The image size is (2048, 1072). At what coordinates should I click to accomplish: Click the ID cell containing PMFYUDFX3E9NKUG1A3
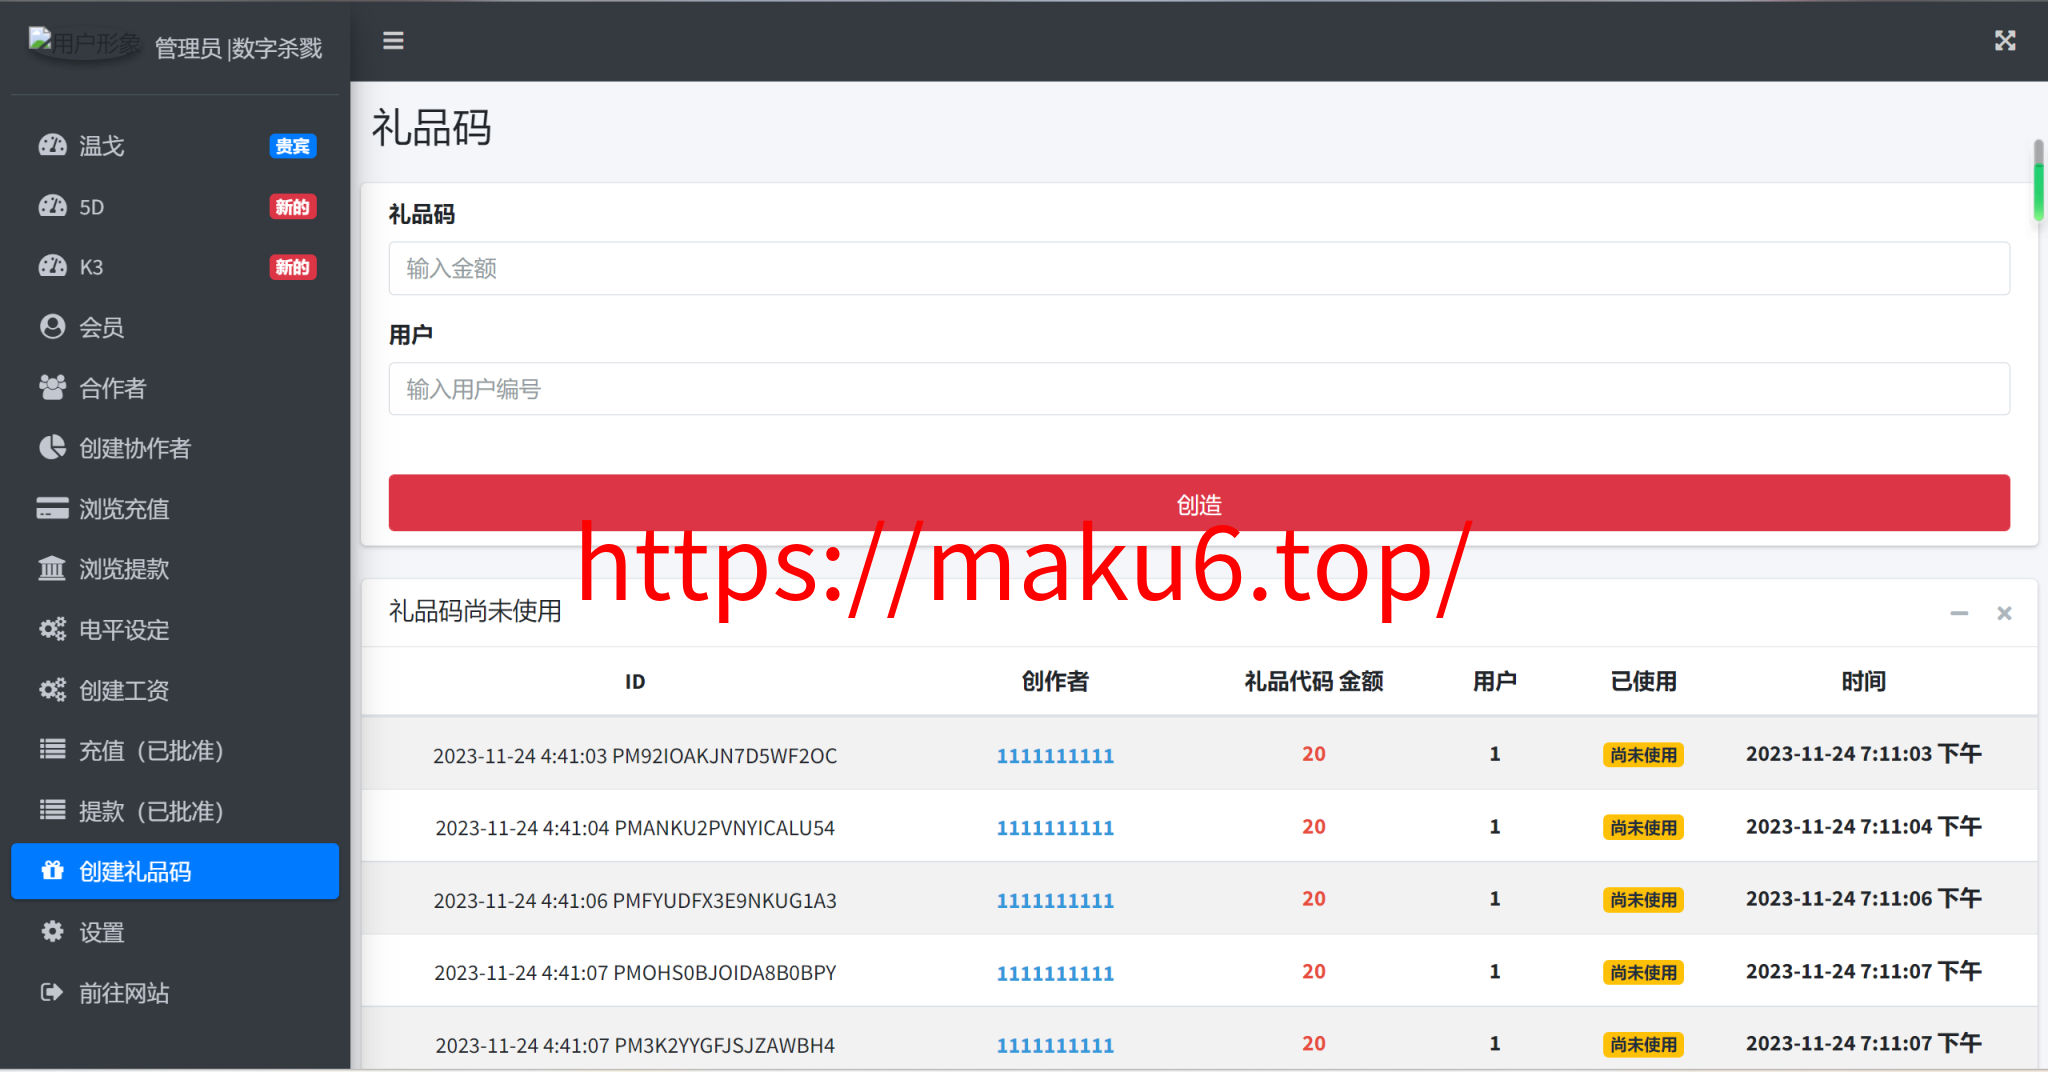tap(635, 900)
